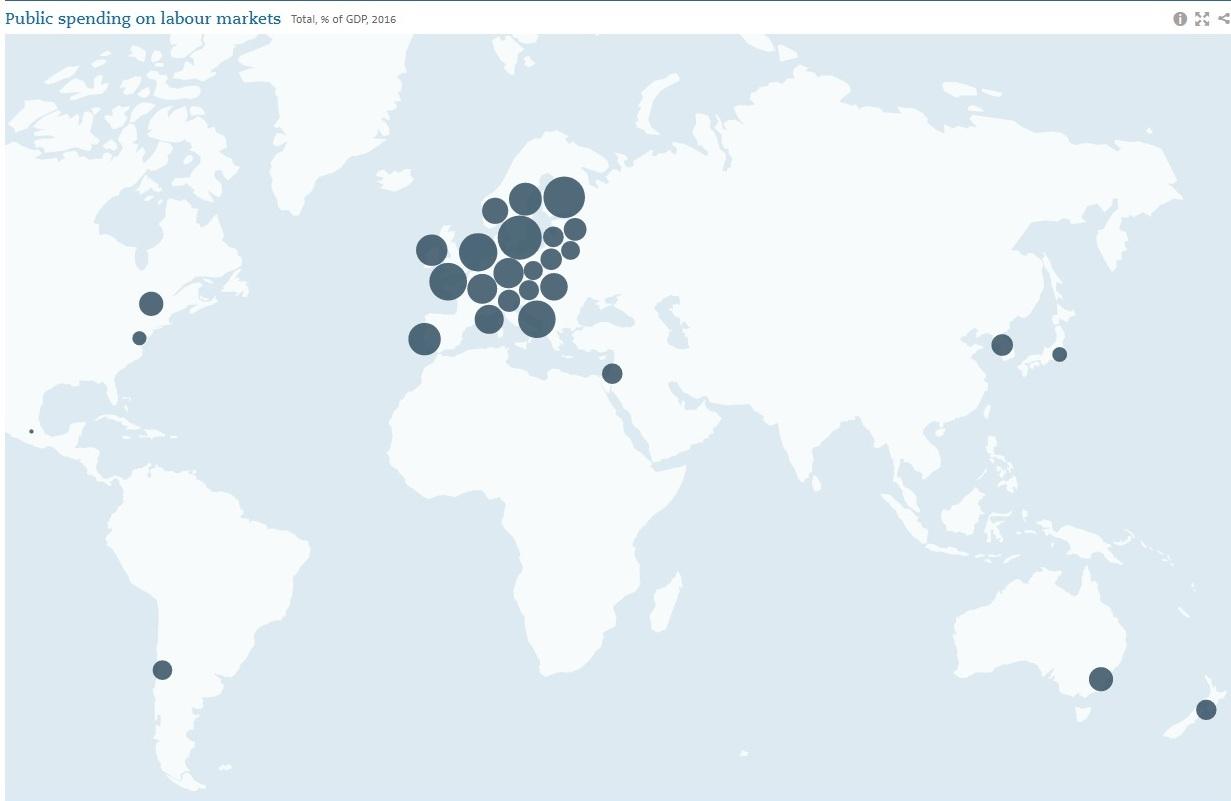The width and height of the screenshot is (1231, 801).
Task: Select the bubble over Korea
Action: pos(1002,345)
